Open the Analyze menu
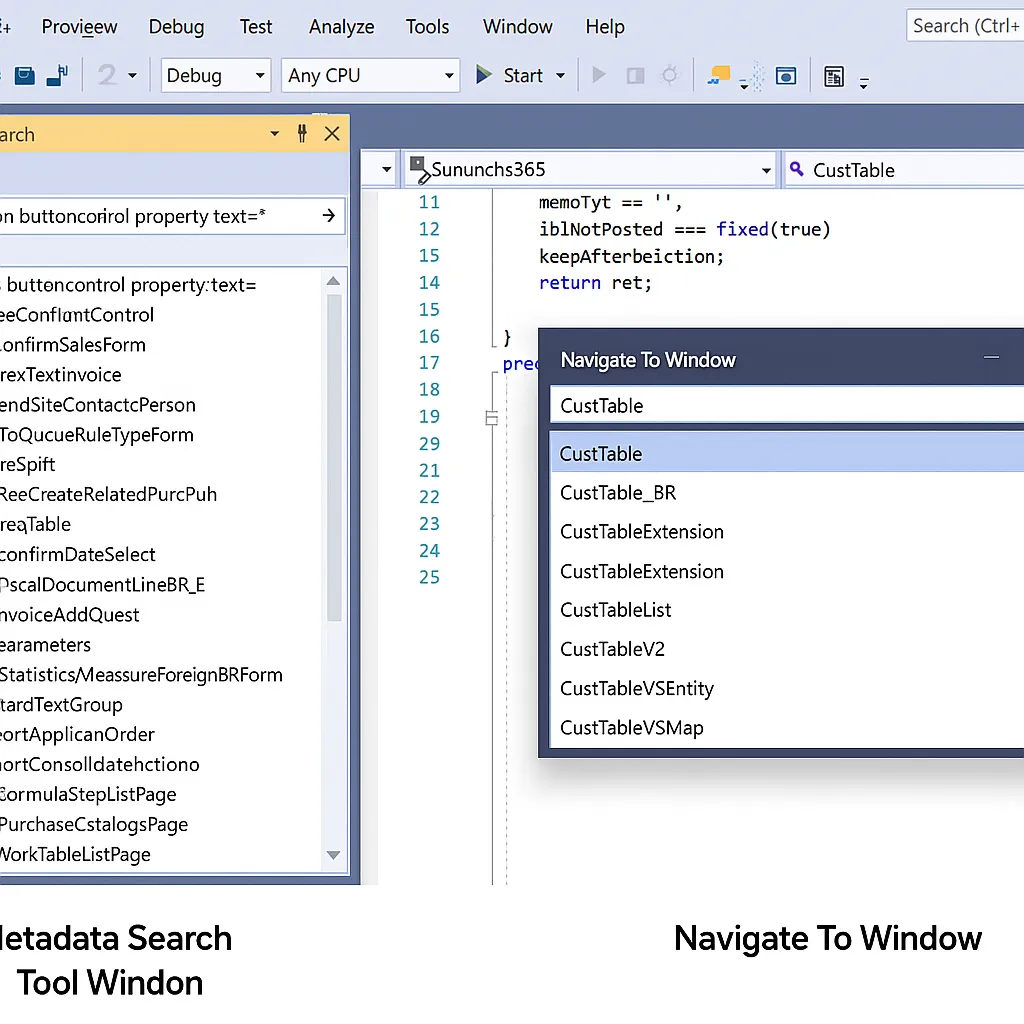 coord(341,27)
